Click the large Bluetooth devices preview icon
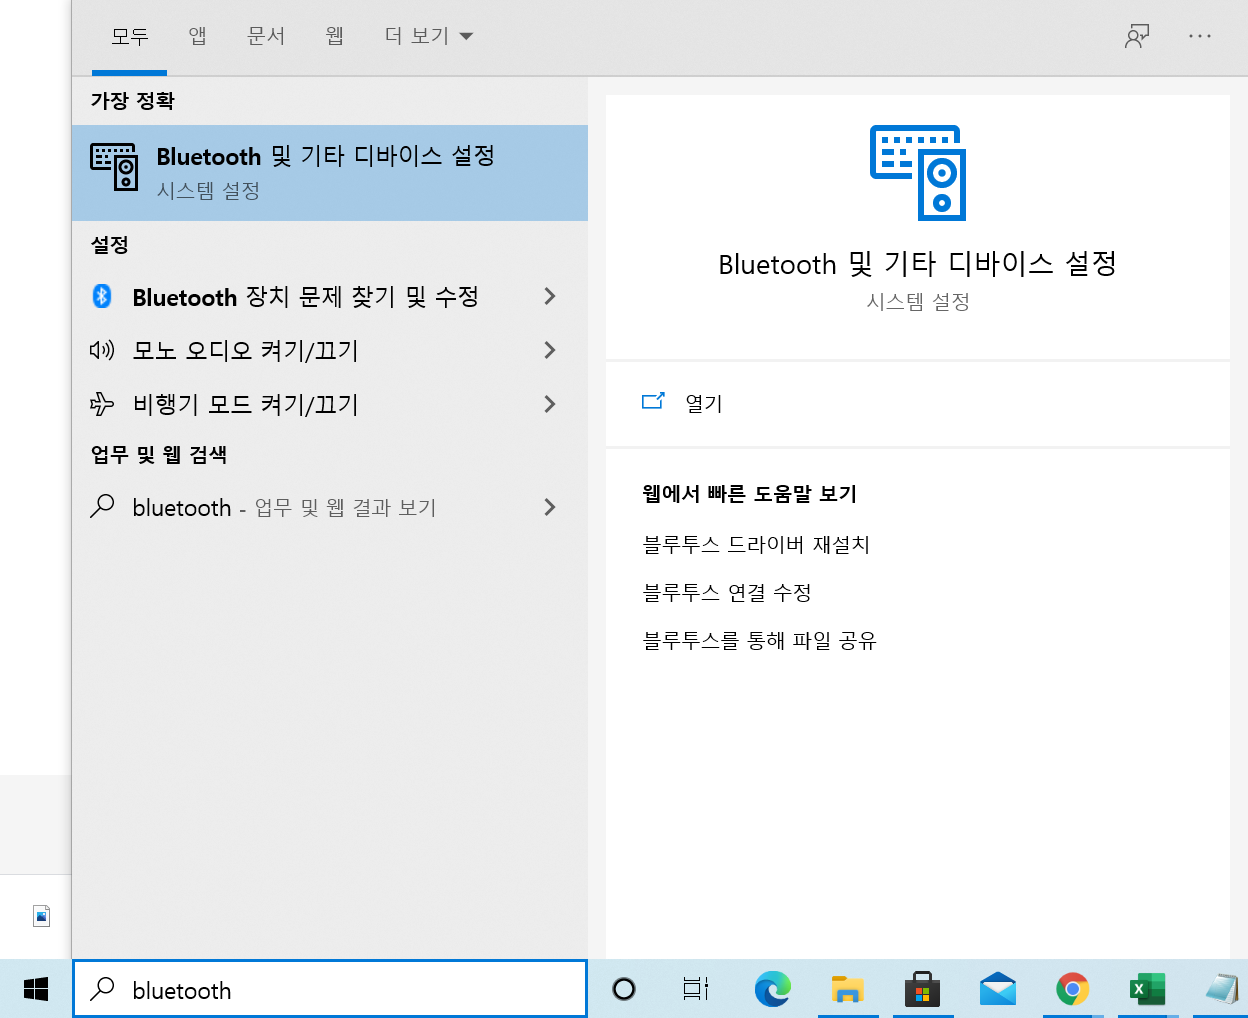1248x1018 pixels. click(x=918, y=173)
